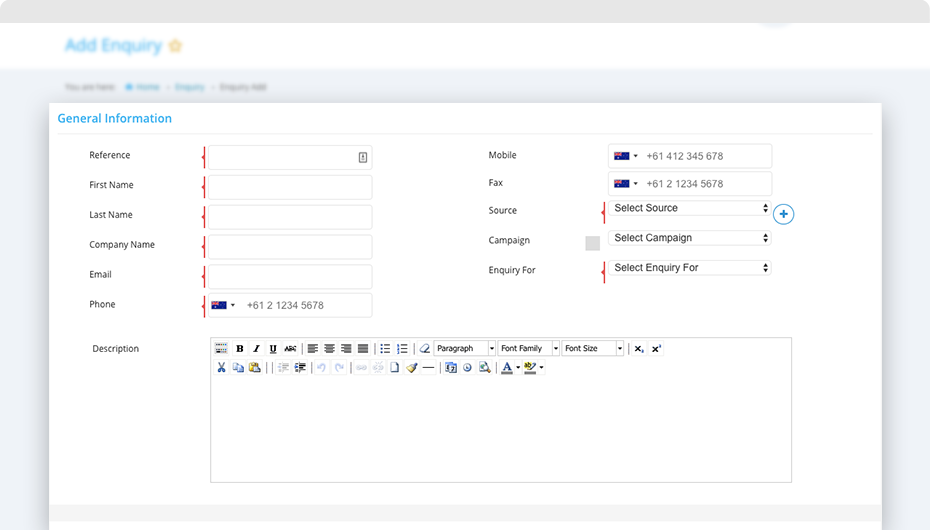Image resolution: width=930 pixels, height=530 pixels.
Task: Increase indent of description text
Action: 300,368
